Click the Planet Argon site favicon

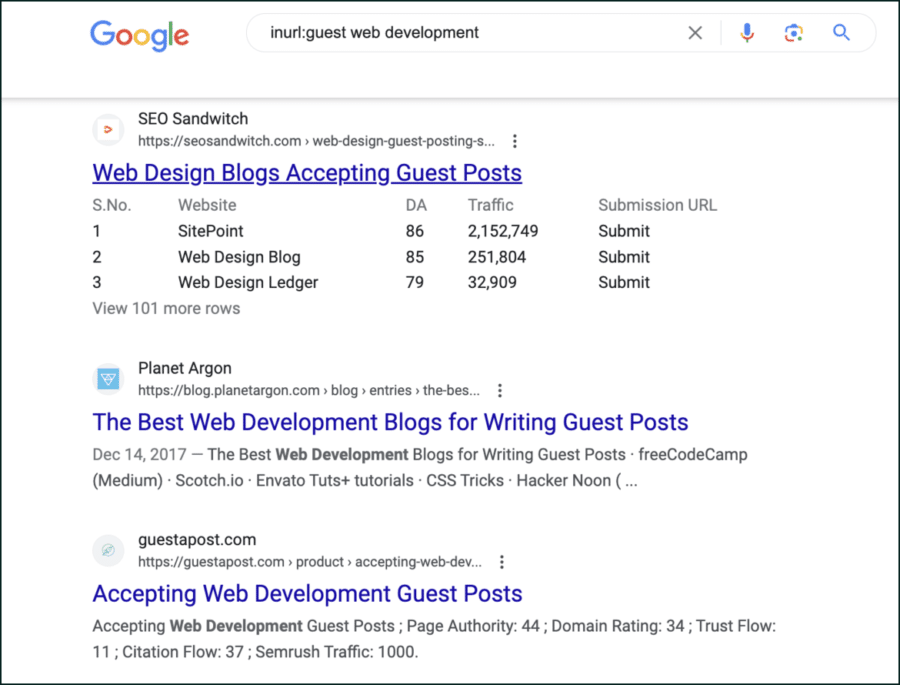(x=108, y=378)
